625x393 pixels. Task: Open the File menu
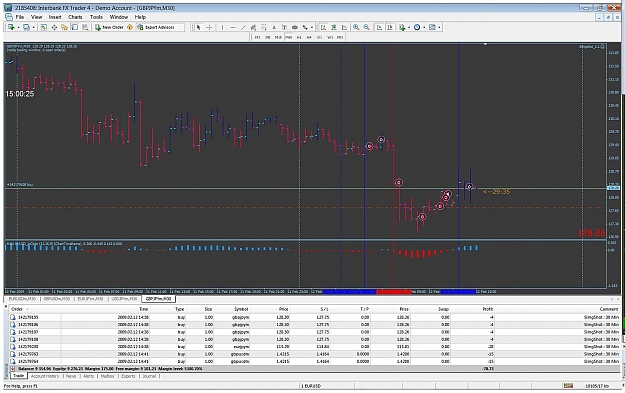point(20,17)
